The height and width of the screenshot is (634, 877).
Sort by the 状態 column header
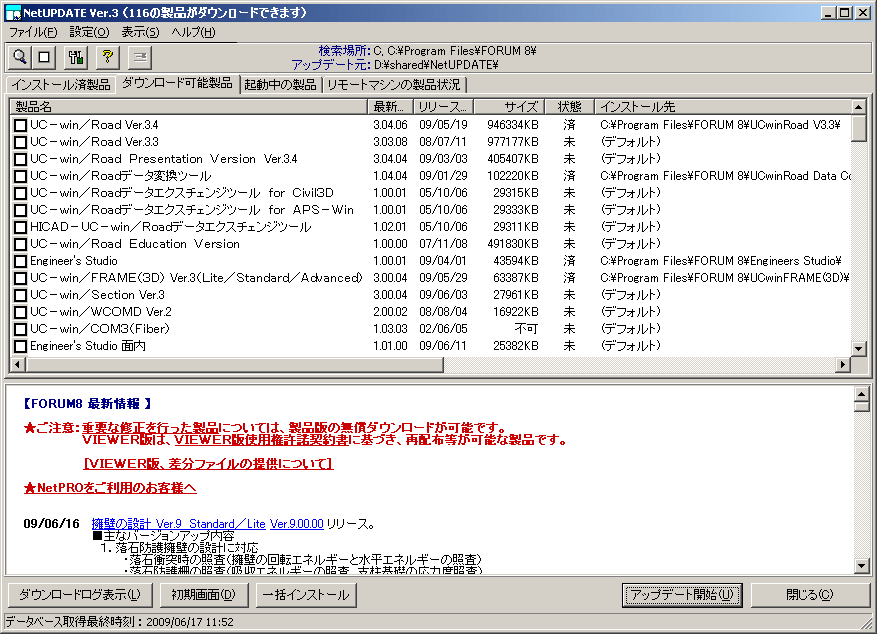(569, 107)
